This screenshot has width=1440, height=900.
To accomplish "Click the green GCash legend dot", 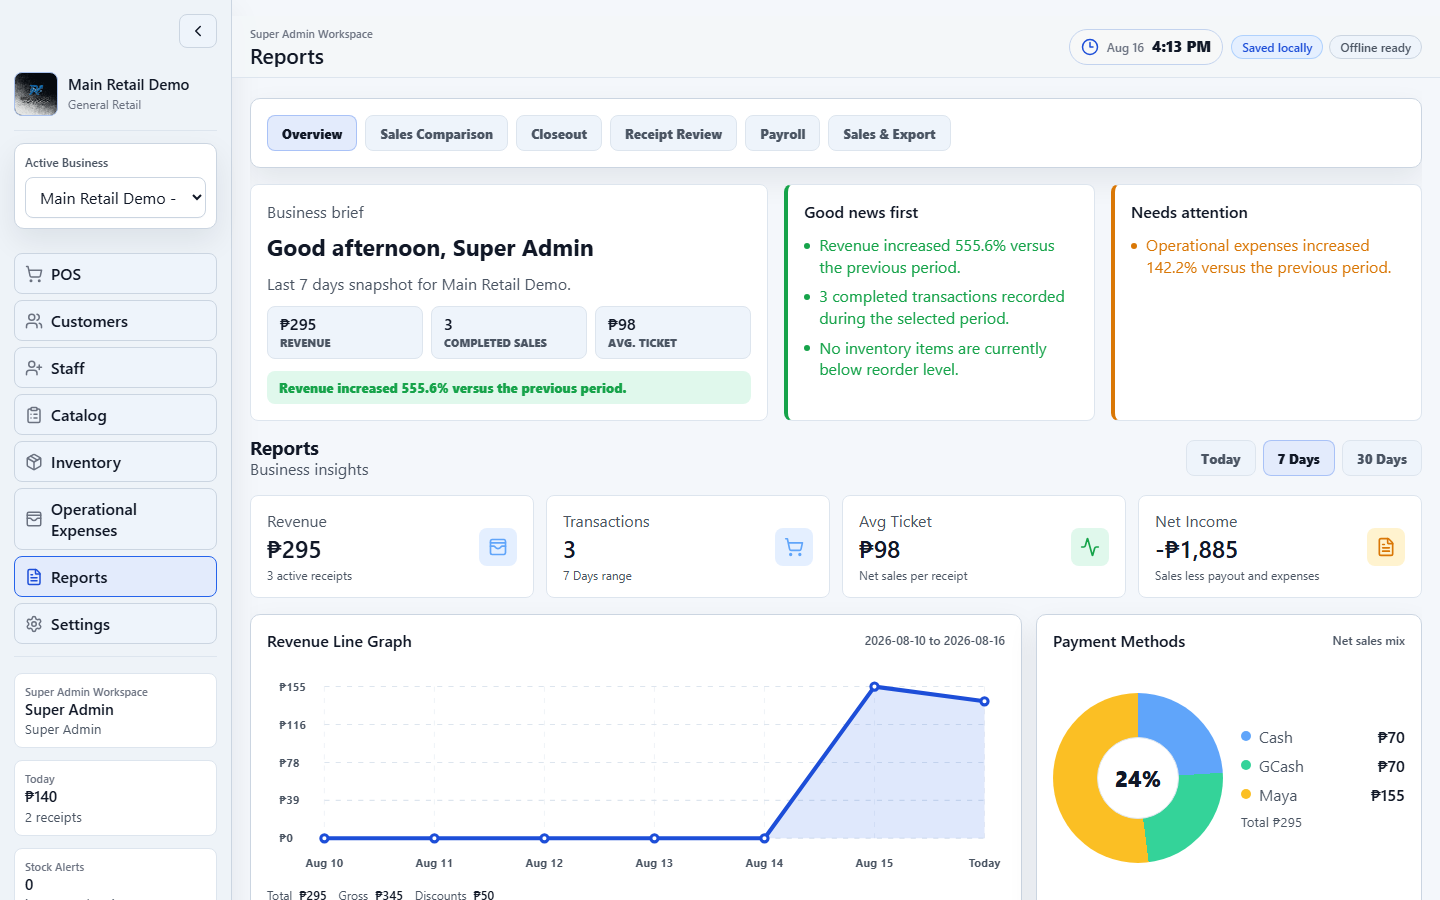I will pos(1246,765).
